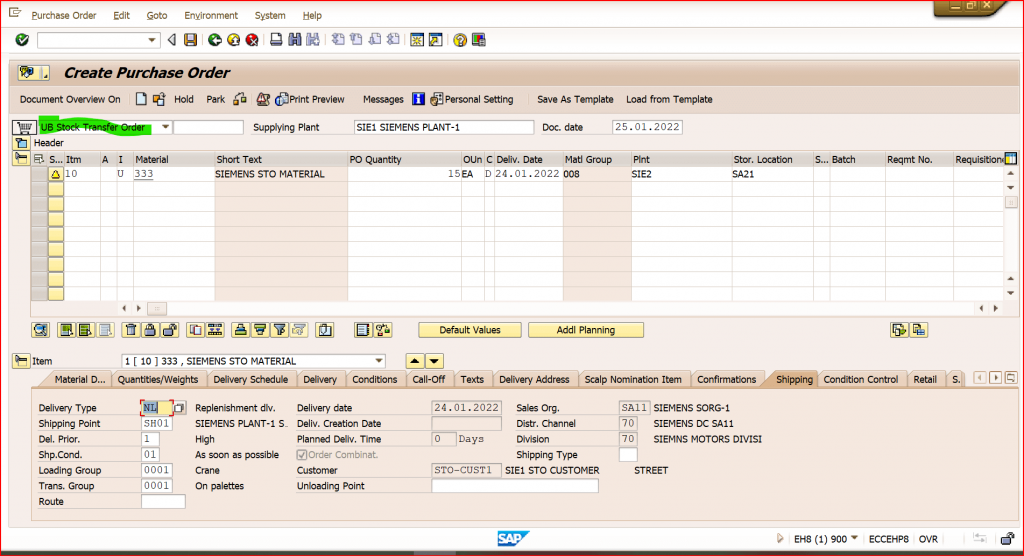
Task: Click the Sort descending icon
Action: click(x=260, y=330)
